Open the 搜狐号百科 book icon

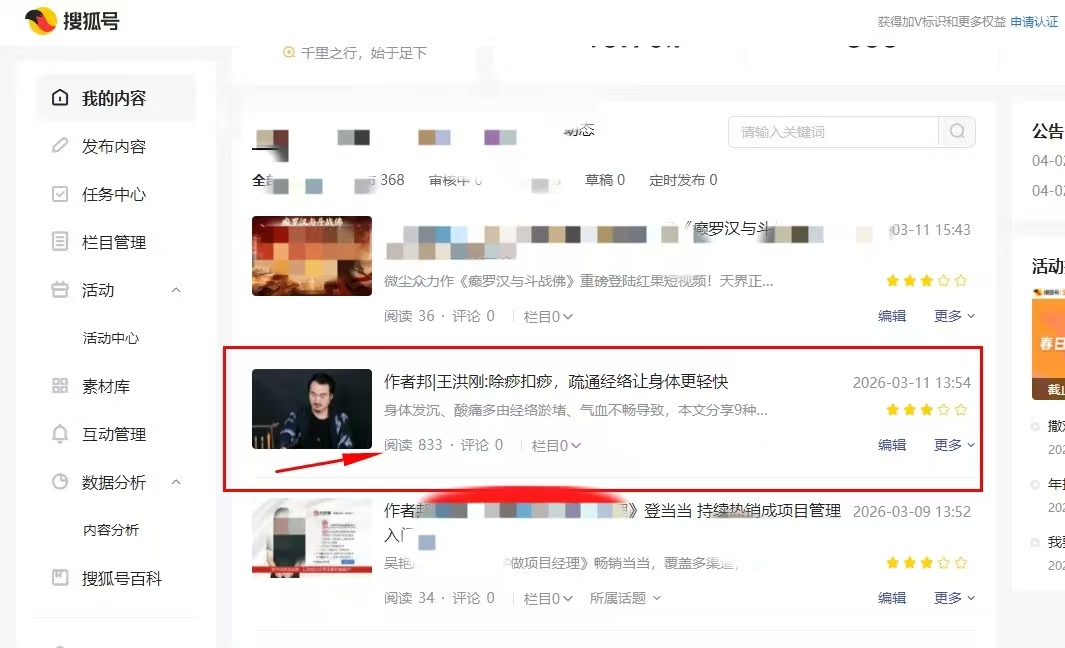coord(60,577)
